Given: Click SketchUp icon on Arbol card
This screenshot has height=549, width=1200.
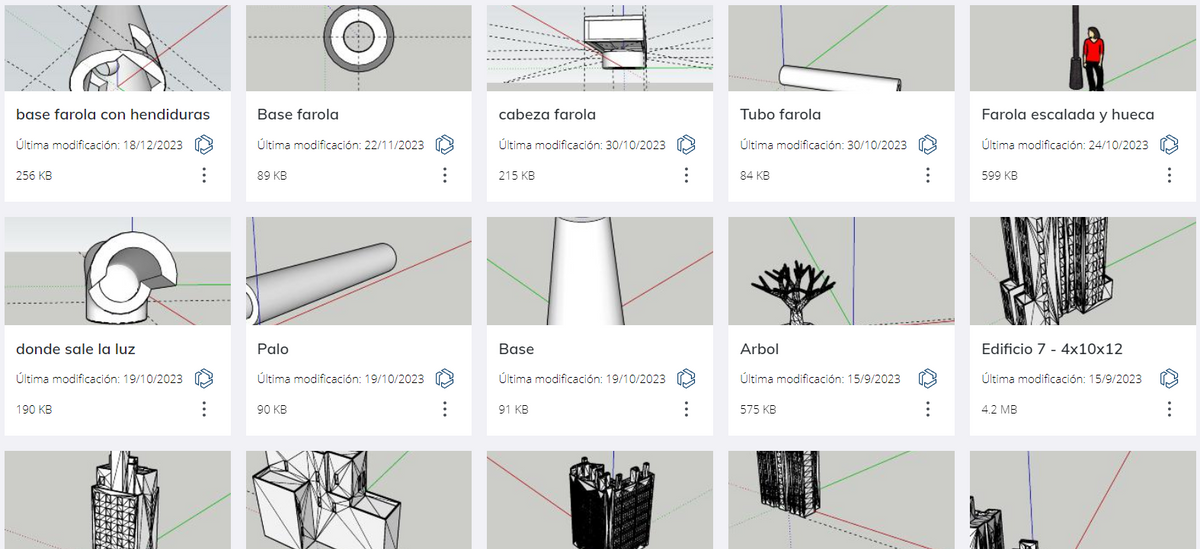Looking at the screenshot, I should point(928,379).
